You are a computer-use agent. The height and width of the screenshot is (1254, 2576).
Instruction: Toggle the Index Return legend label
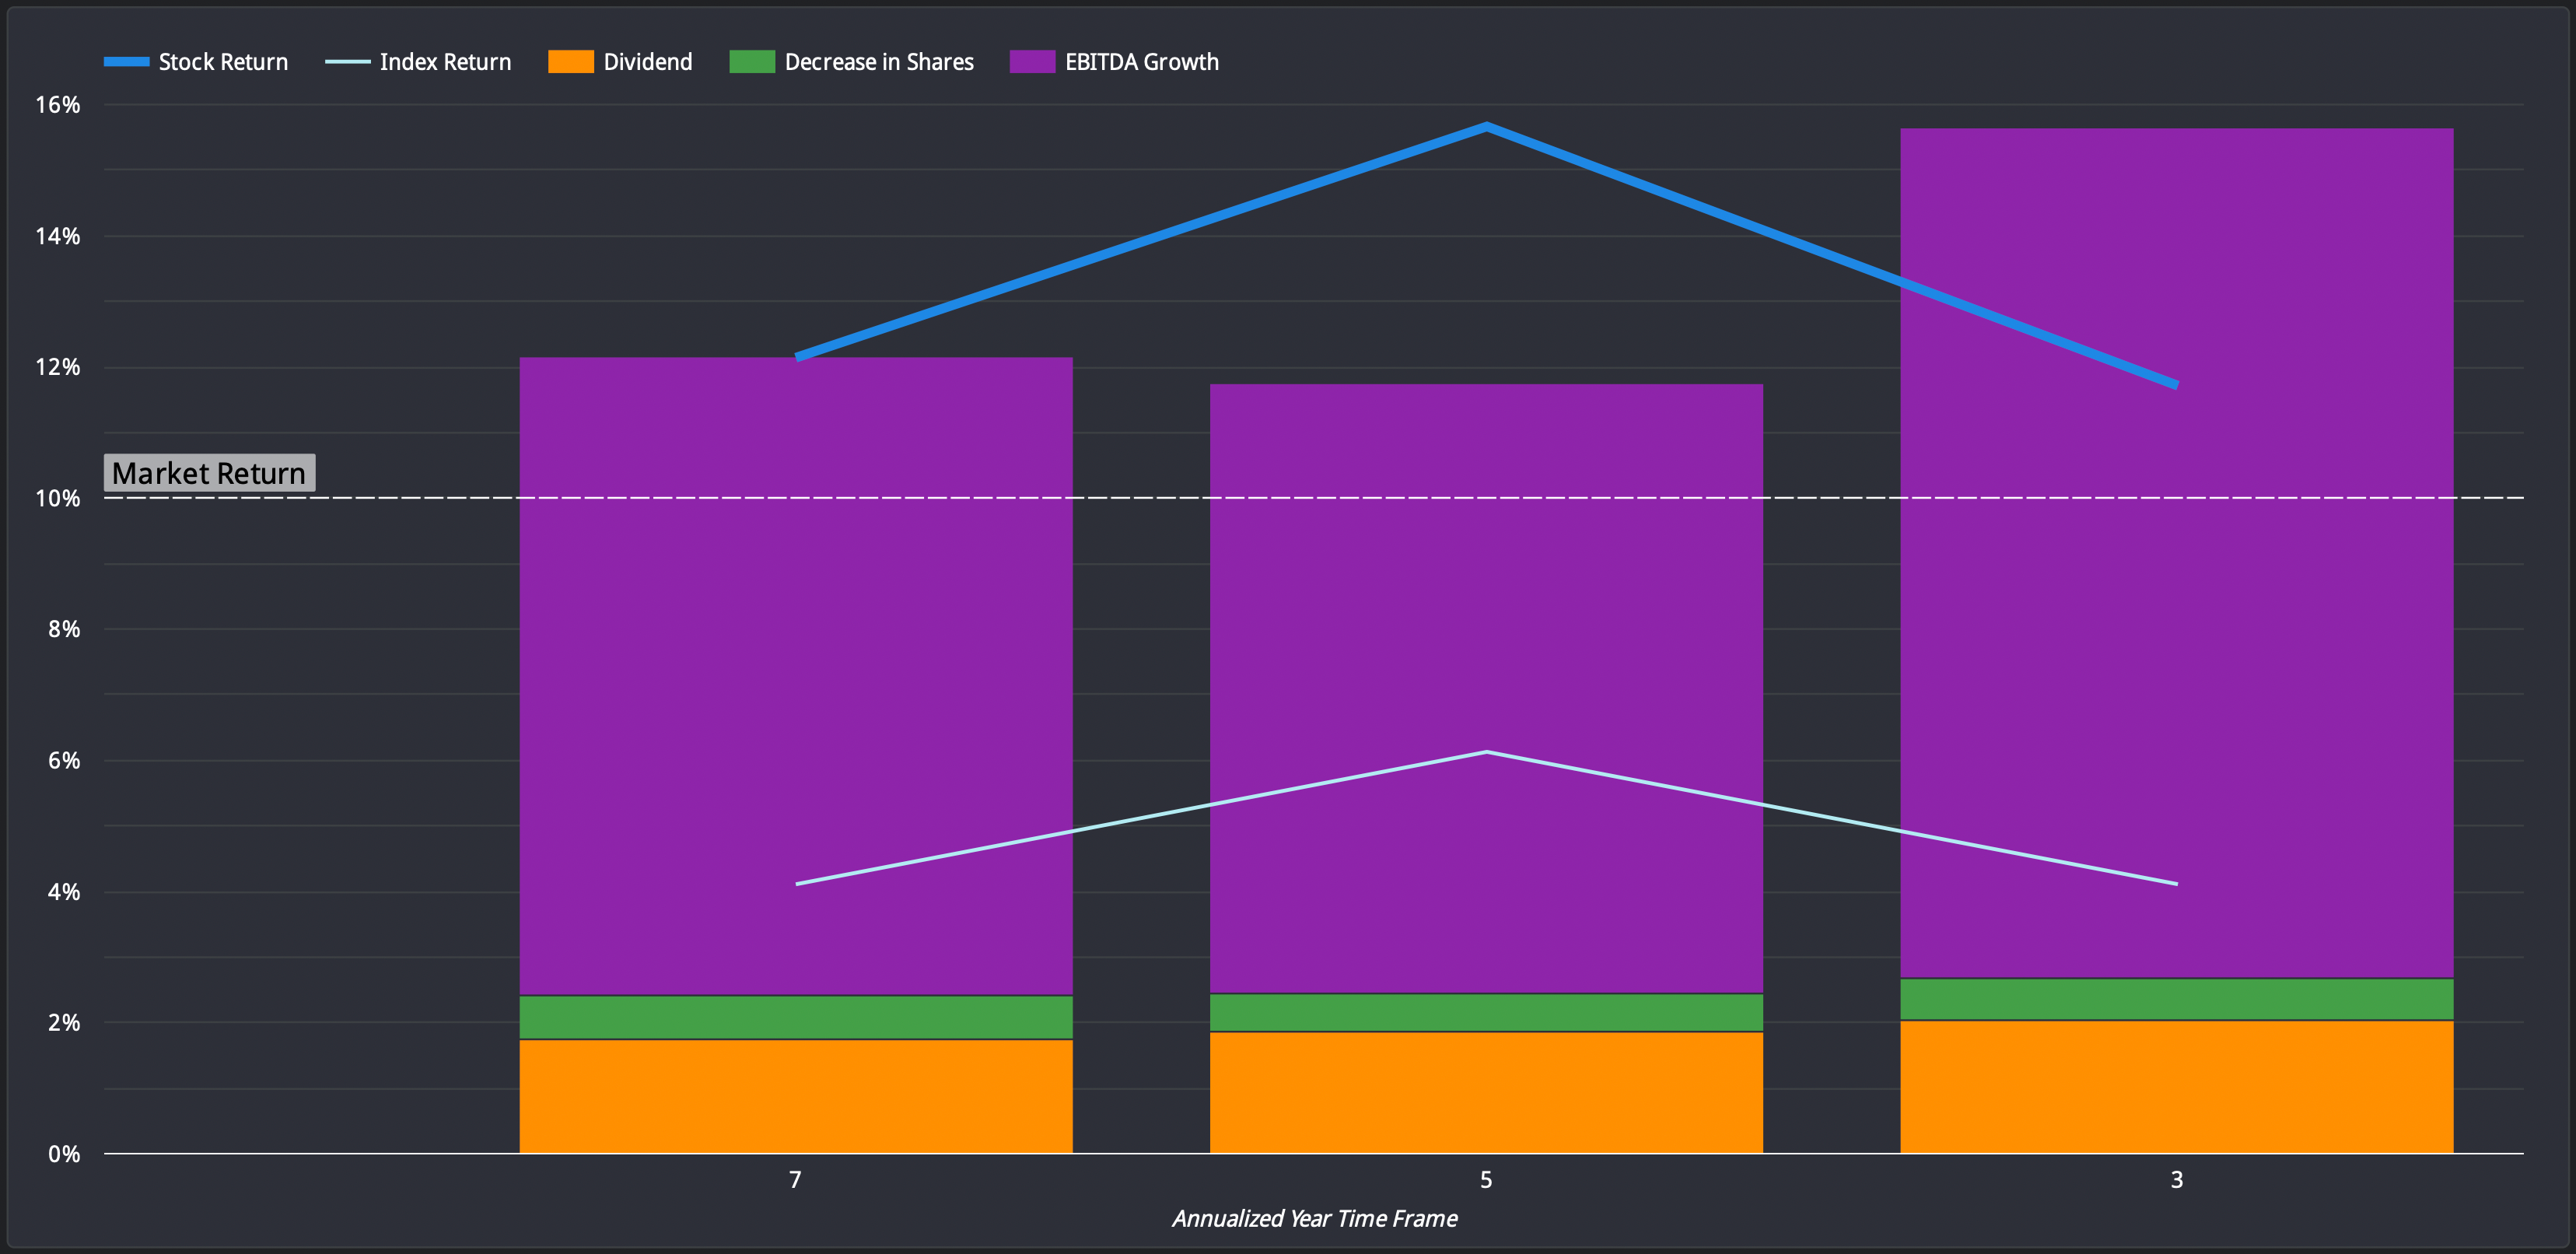[x=445, y=62]
